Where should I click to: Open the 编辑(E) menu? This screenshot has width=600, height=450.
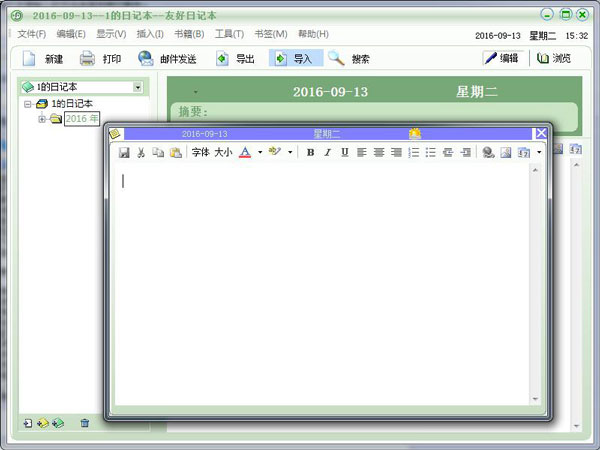71,34
